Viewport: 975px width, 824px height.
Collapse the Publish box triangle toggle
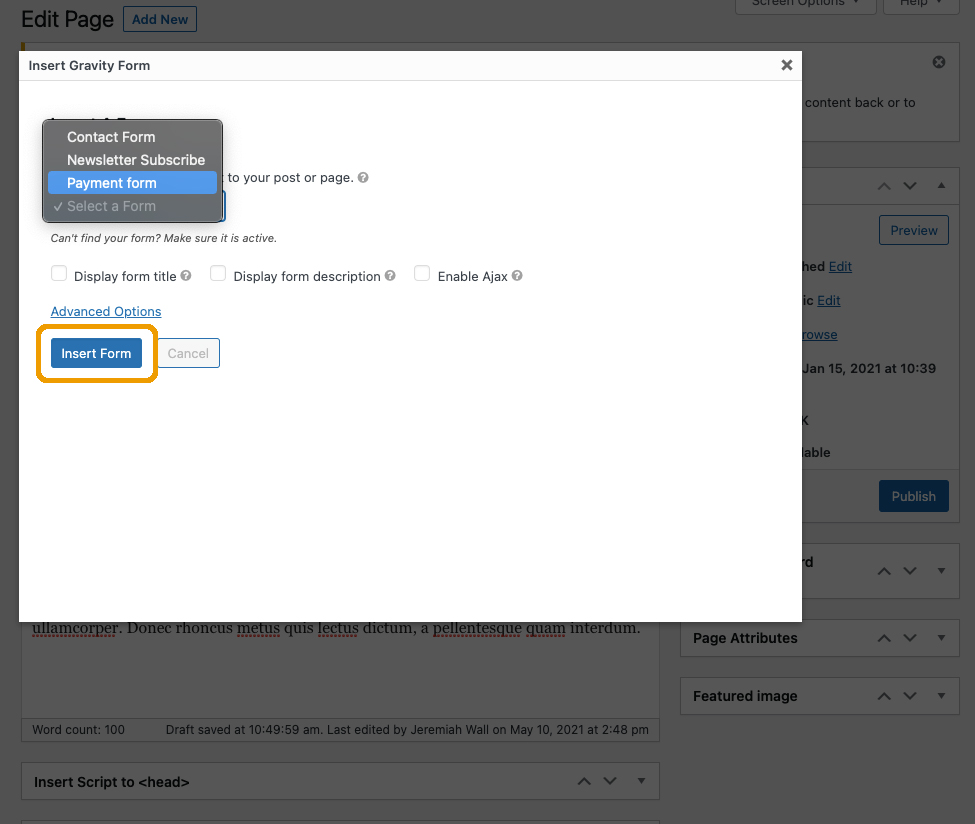click(x=941, y=185)
